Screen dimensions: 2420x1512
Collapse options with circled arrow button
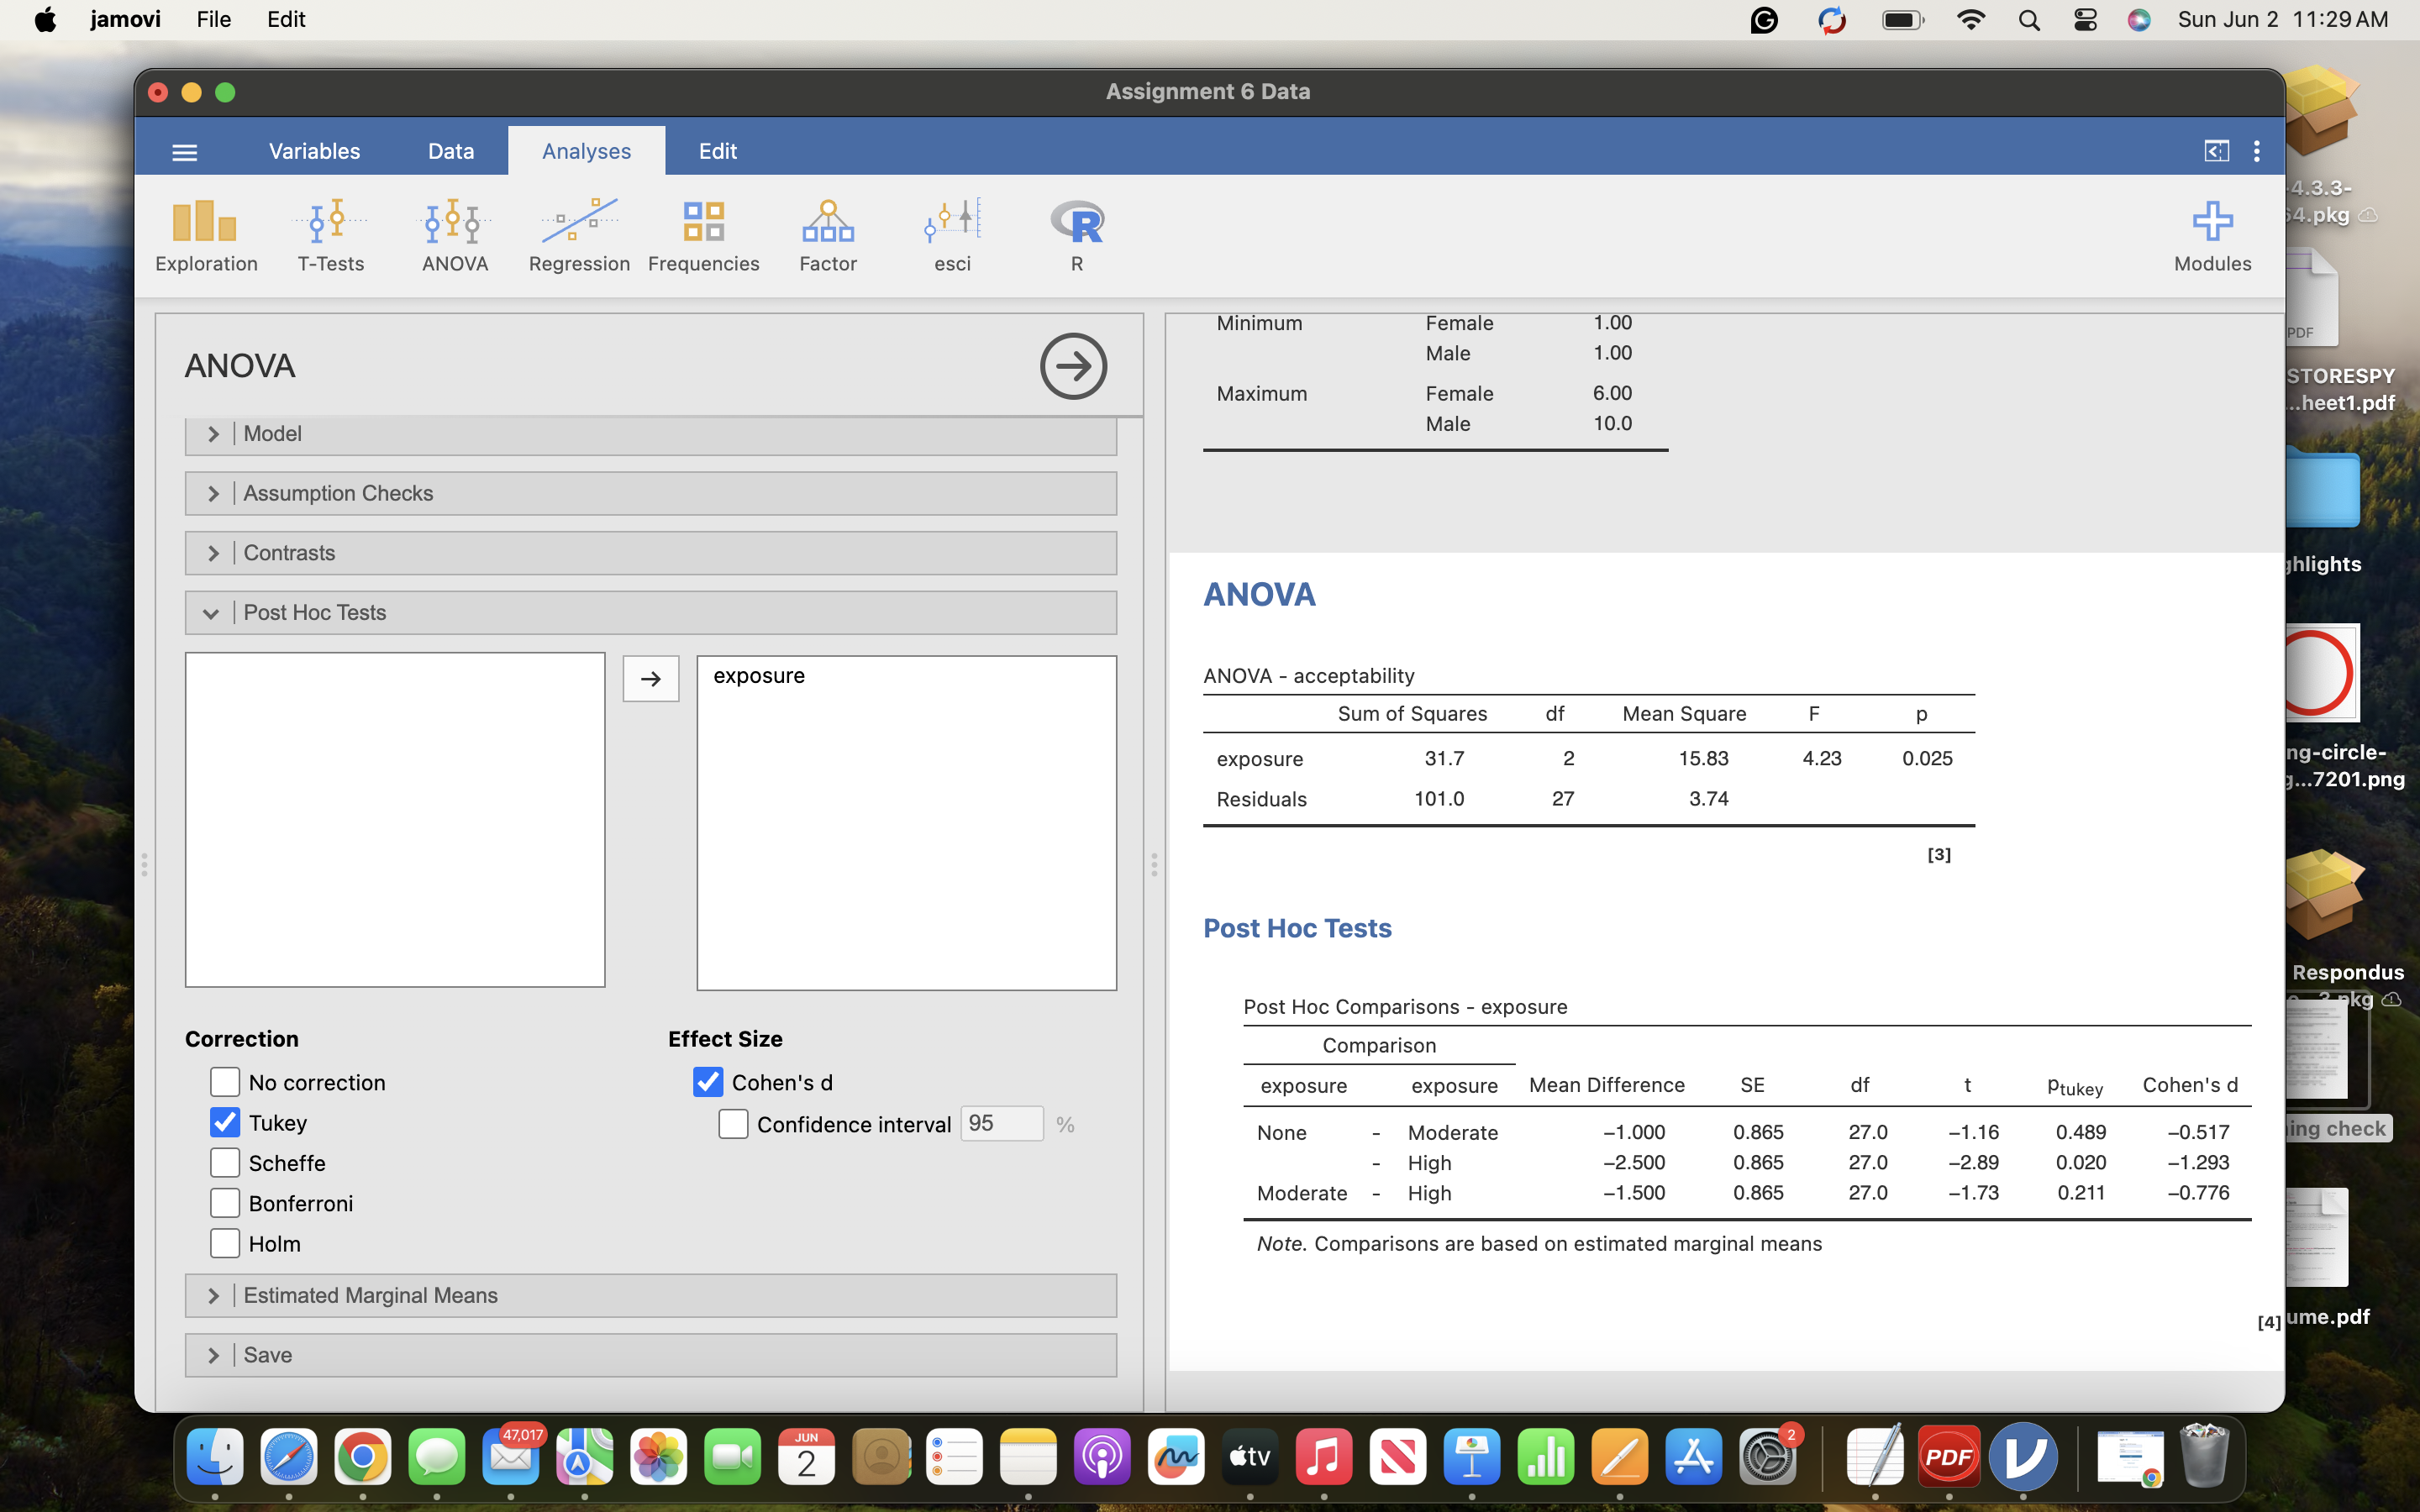[x=1073, y=366]
